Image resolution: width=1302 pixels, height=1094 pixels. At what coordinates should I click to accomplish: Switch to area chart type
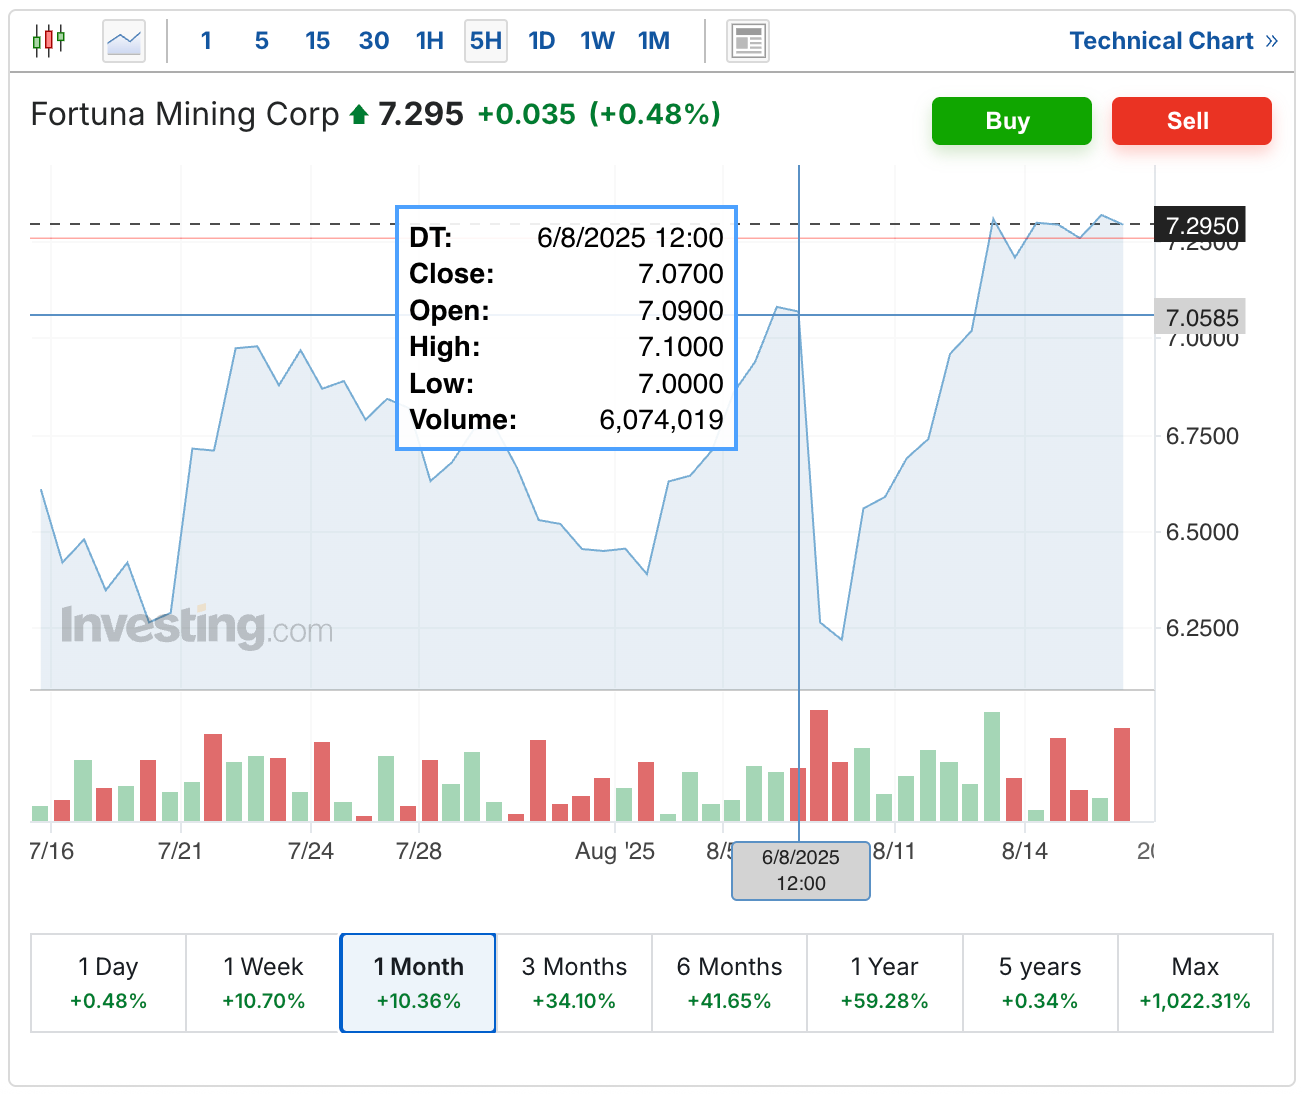click(x=124, y=41)
